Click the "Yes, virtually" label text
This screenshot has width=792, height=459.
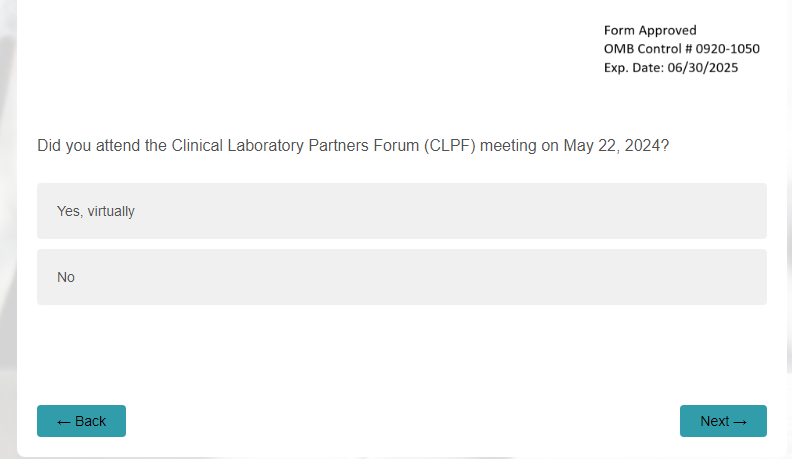(96, 211)
